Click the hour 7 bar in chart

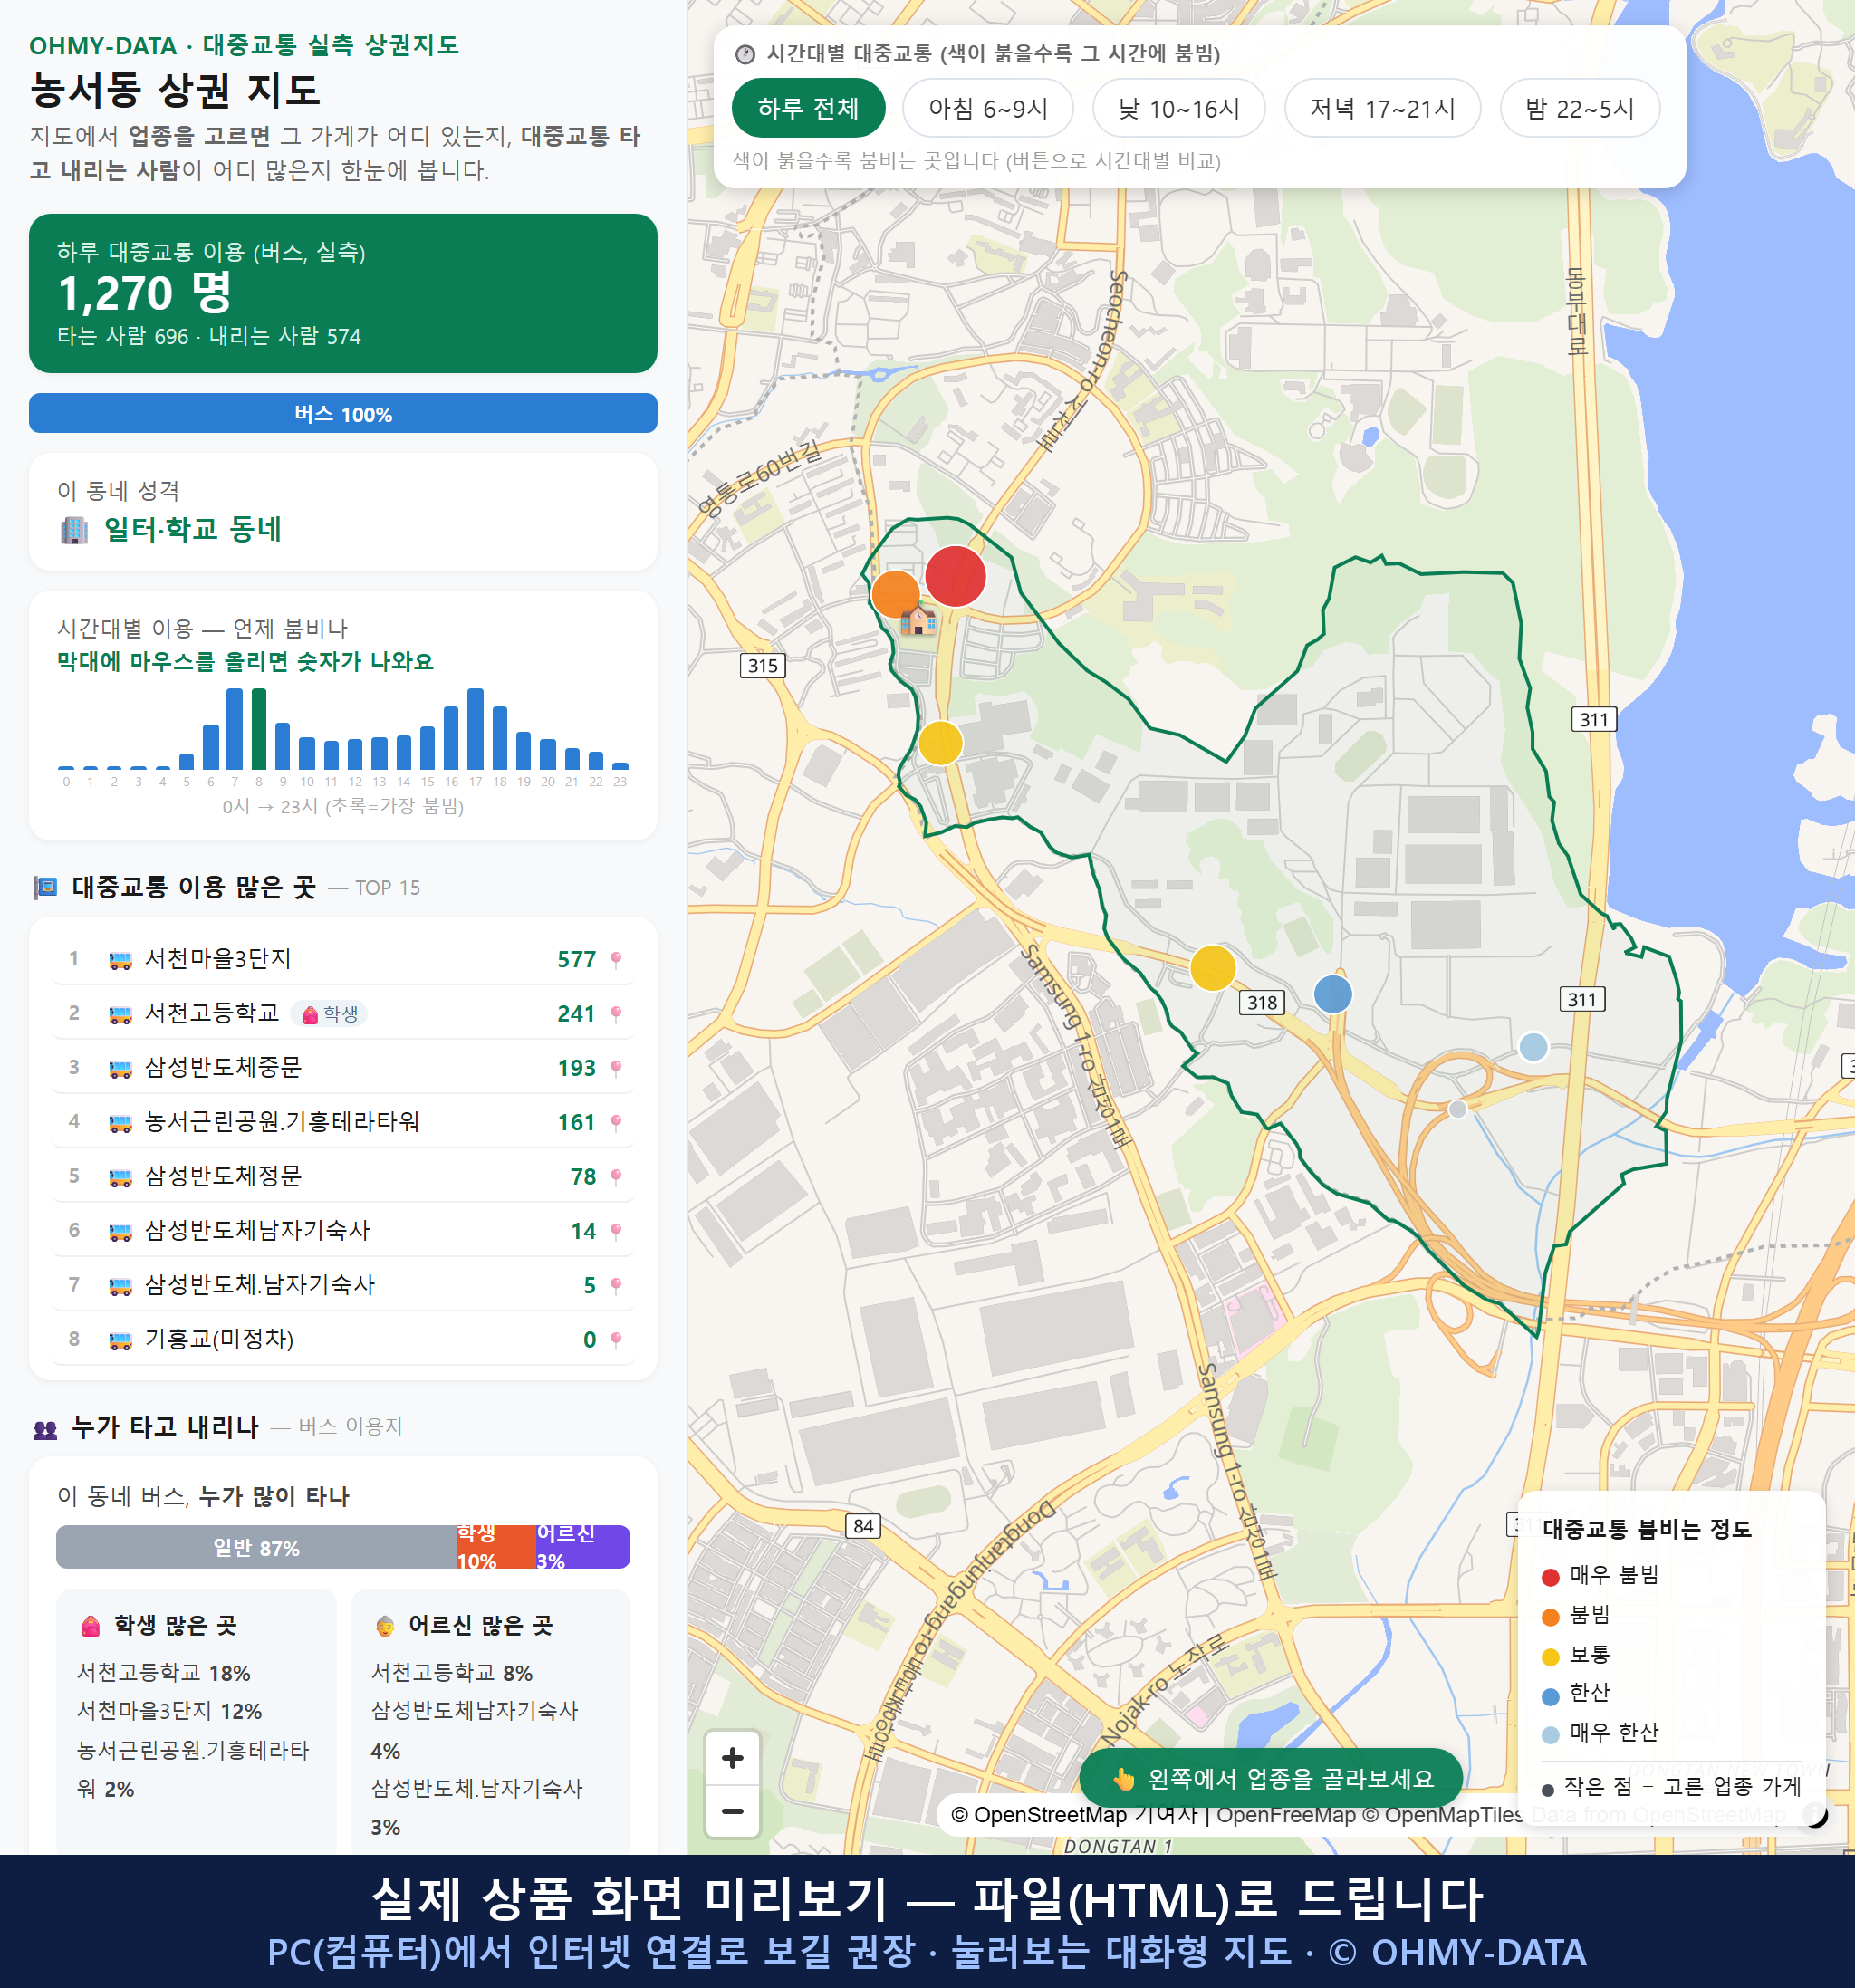tap(235, 728)
